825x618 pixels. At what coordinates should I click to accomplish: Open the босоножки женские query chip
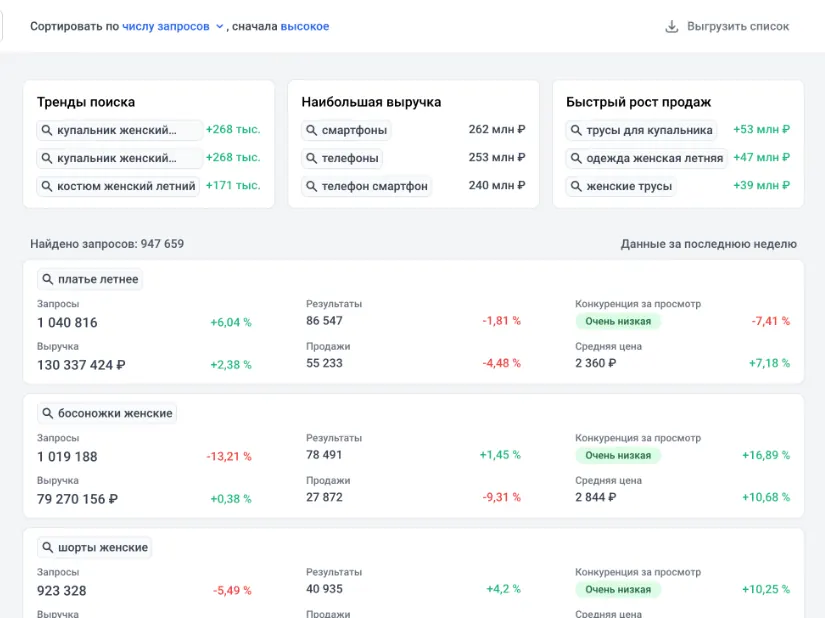107,413
